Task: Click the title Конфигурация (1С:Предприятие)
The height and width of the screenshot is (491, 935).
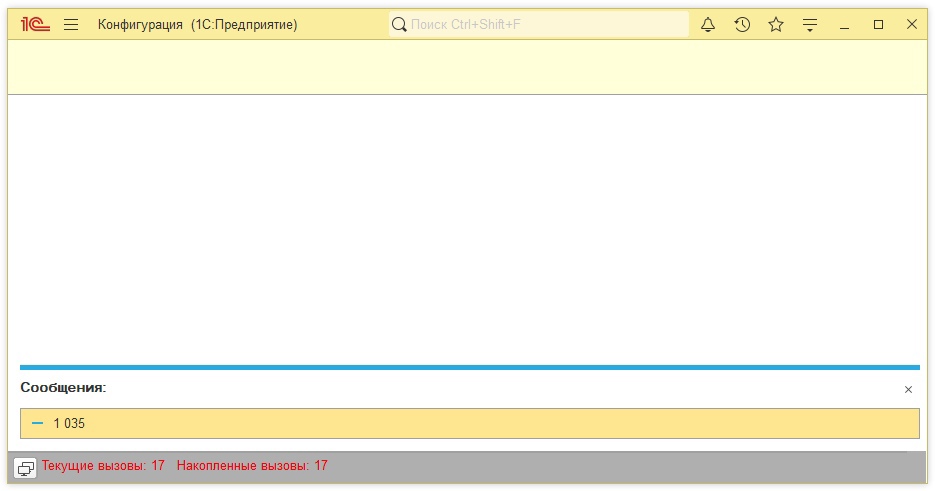Action: [197, 24]
